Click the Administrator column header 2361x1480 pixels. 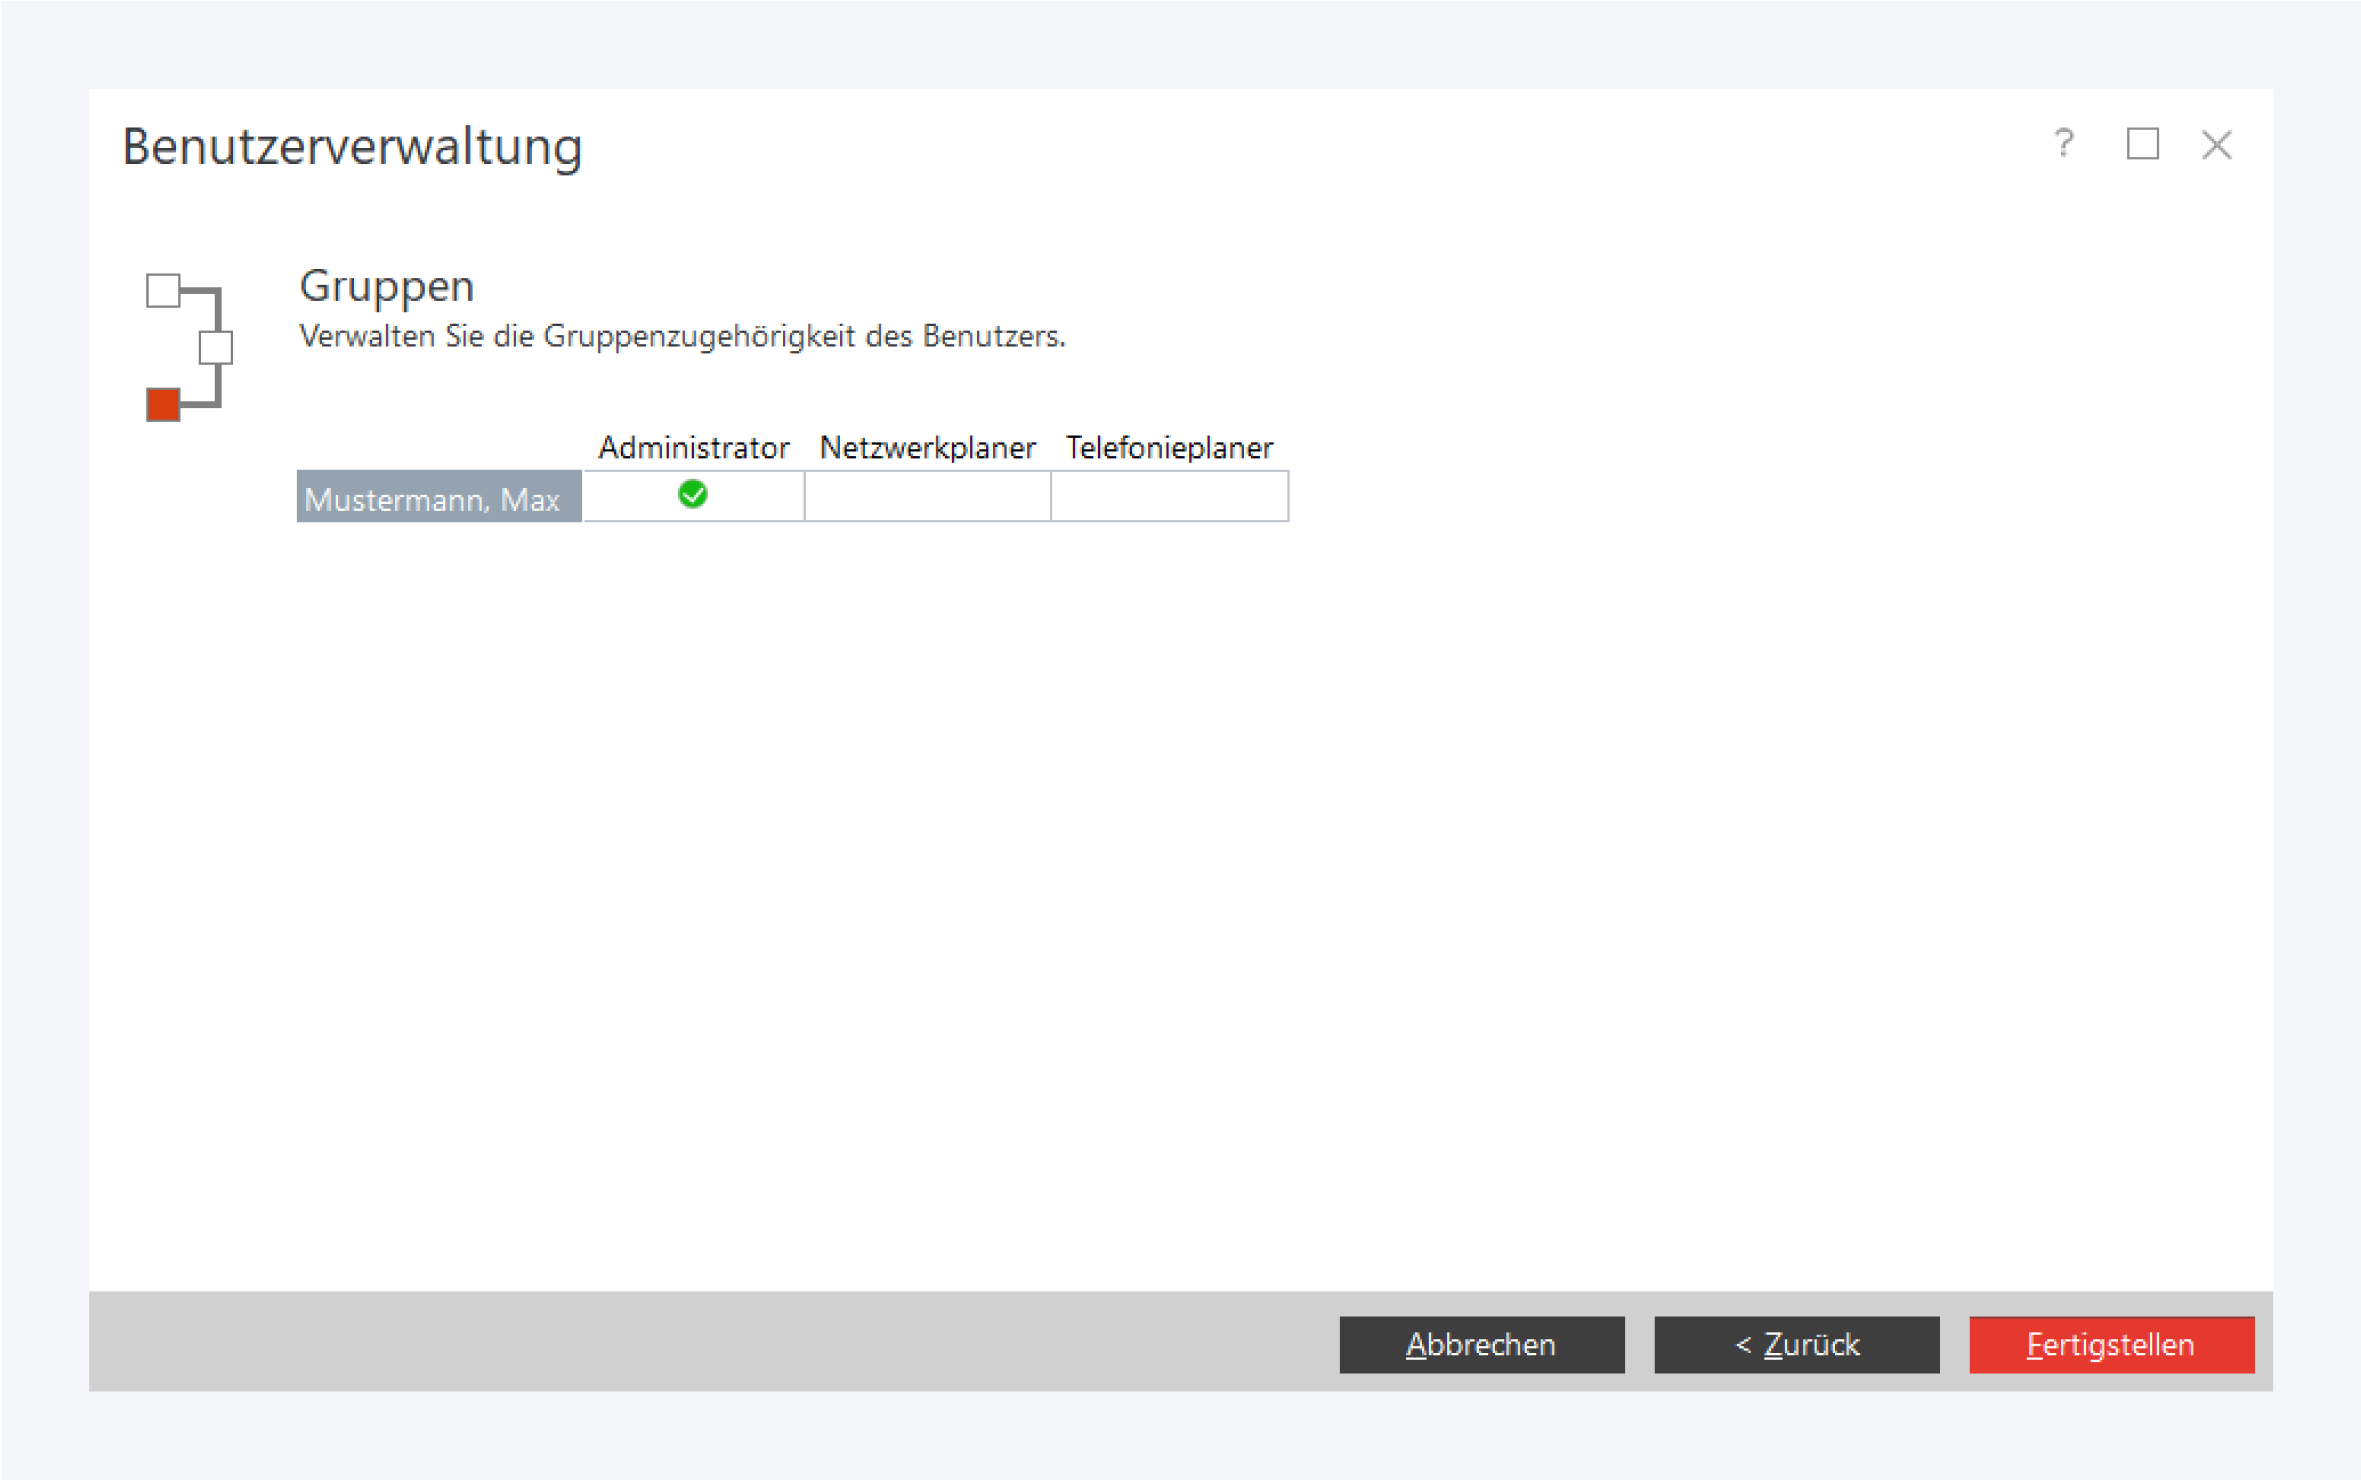(693, 447)
